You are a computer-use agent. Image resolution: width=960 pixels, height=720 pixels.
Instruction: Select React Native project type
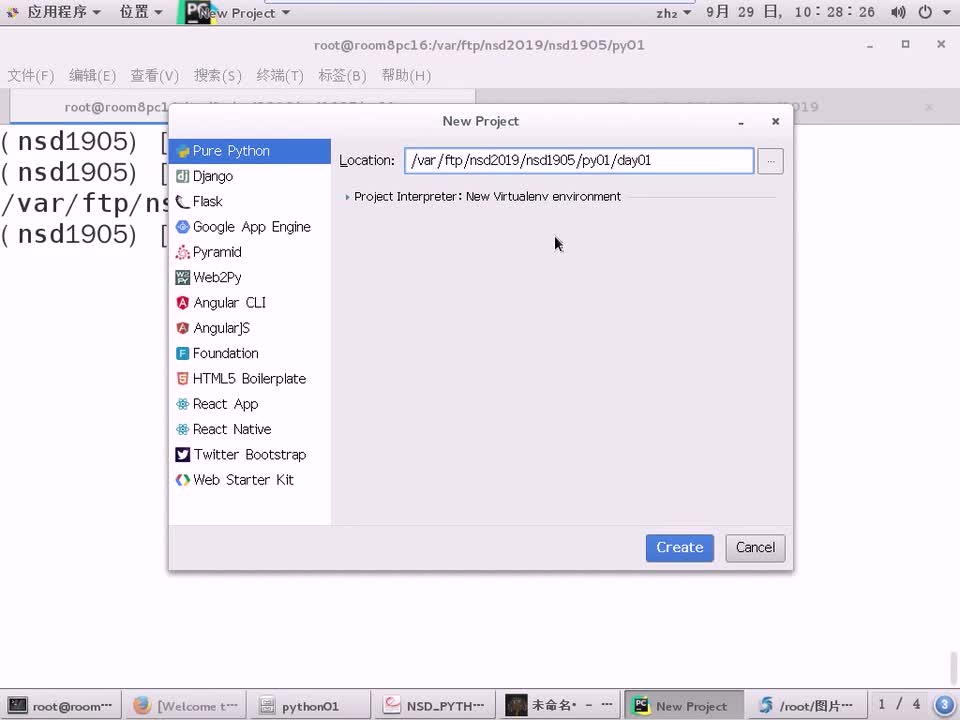point(250,429)
